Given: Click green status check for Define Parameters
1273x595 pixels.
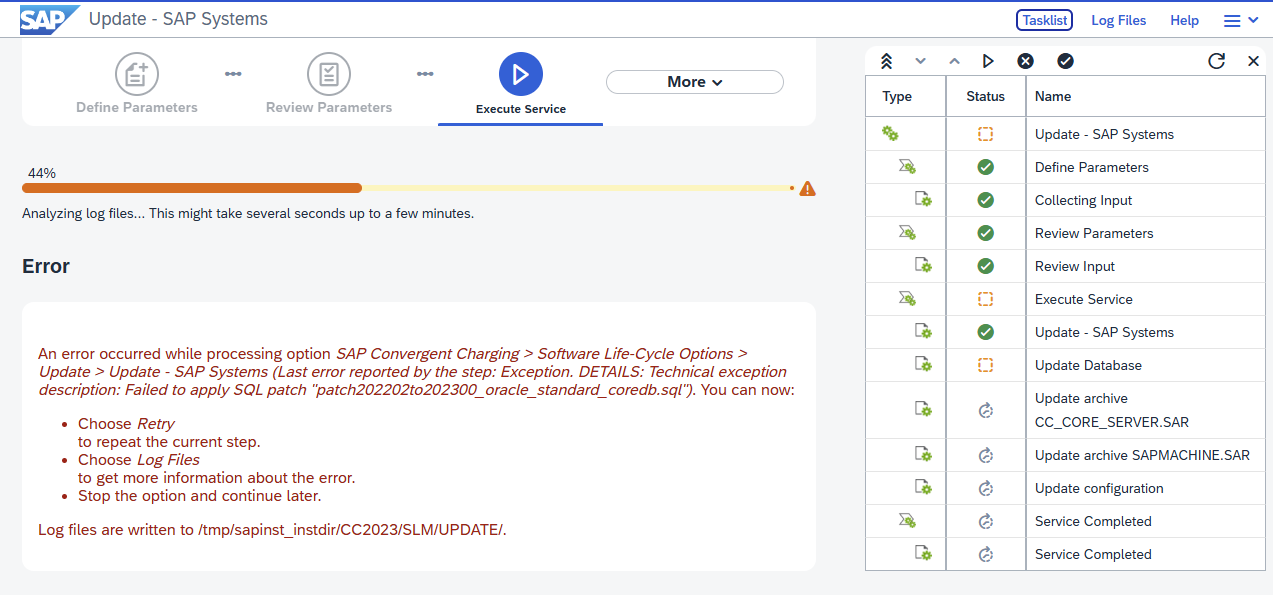Looking at the screenshot, I should pos(985,167).
